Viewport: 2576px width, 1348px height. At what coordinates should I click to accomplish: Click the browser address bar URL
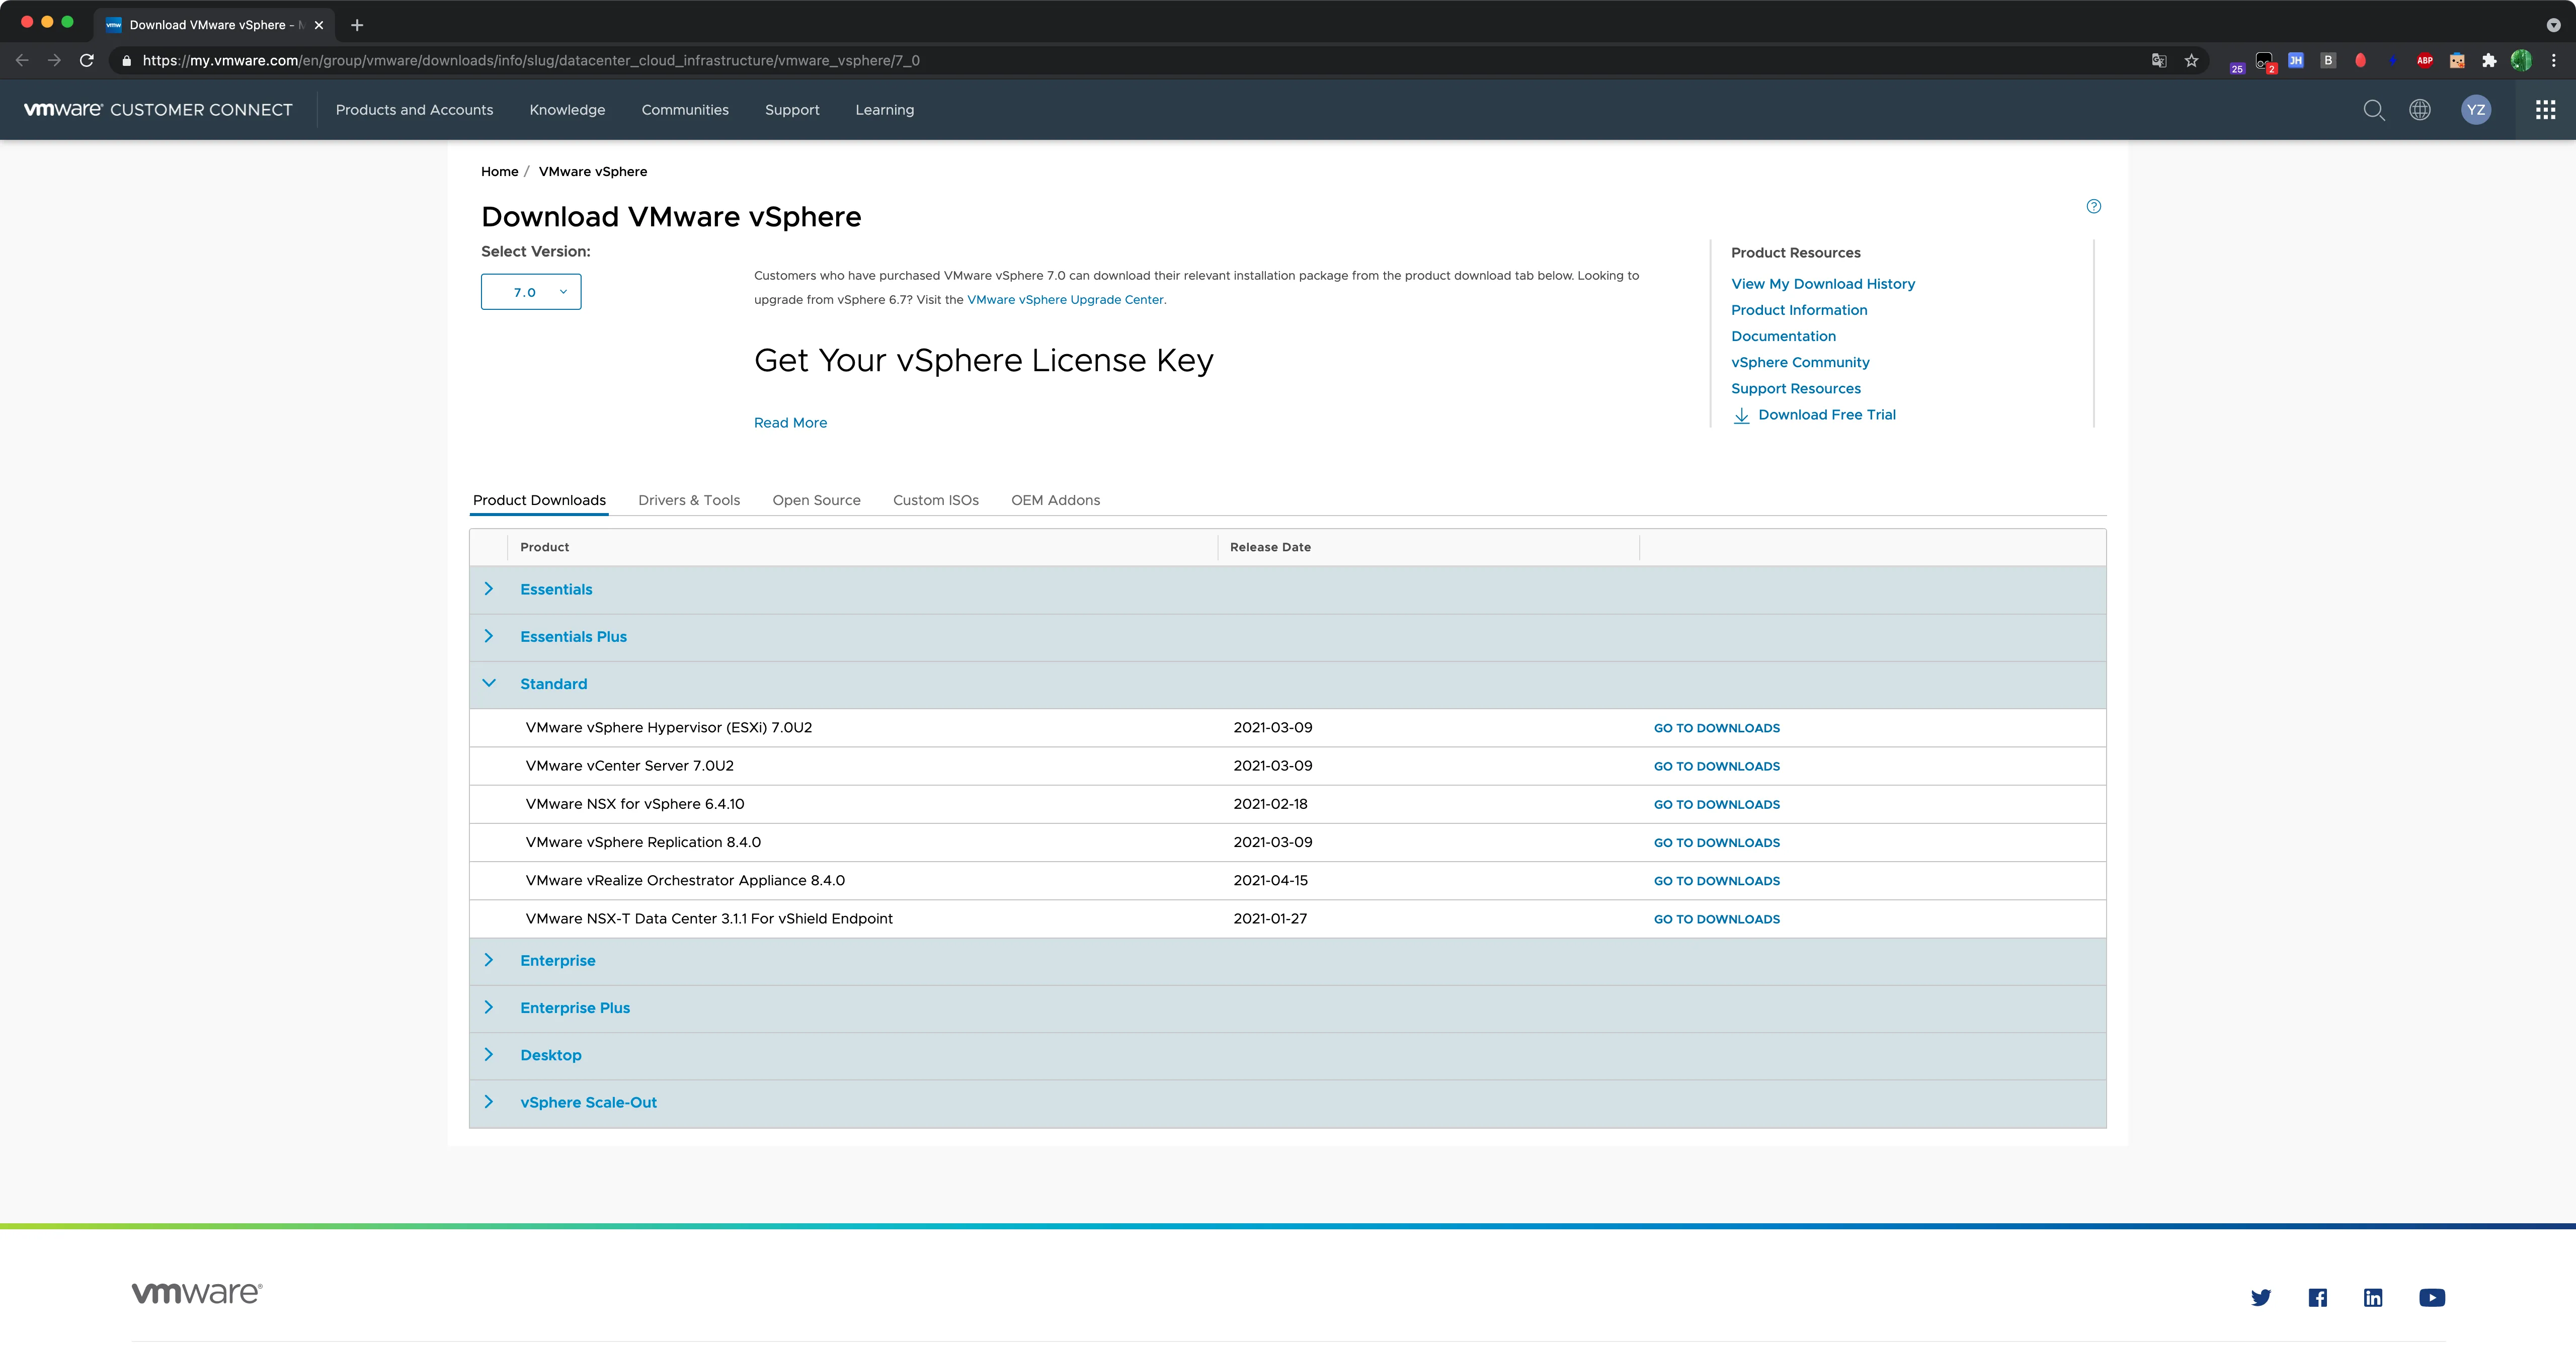(531, 61)
